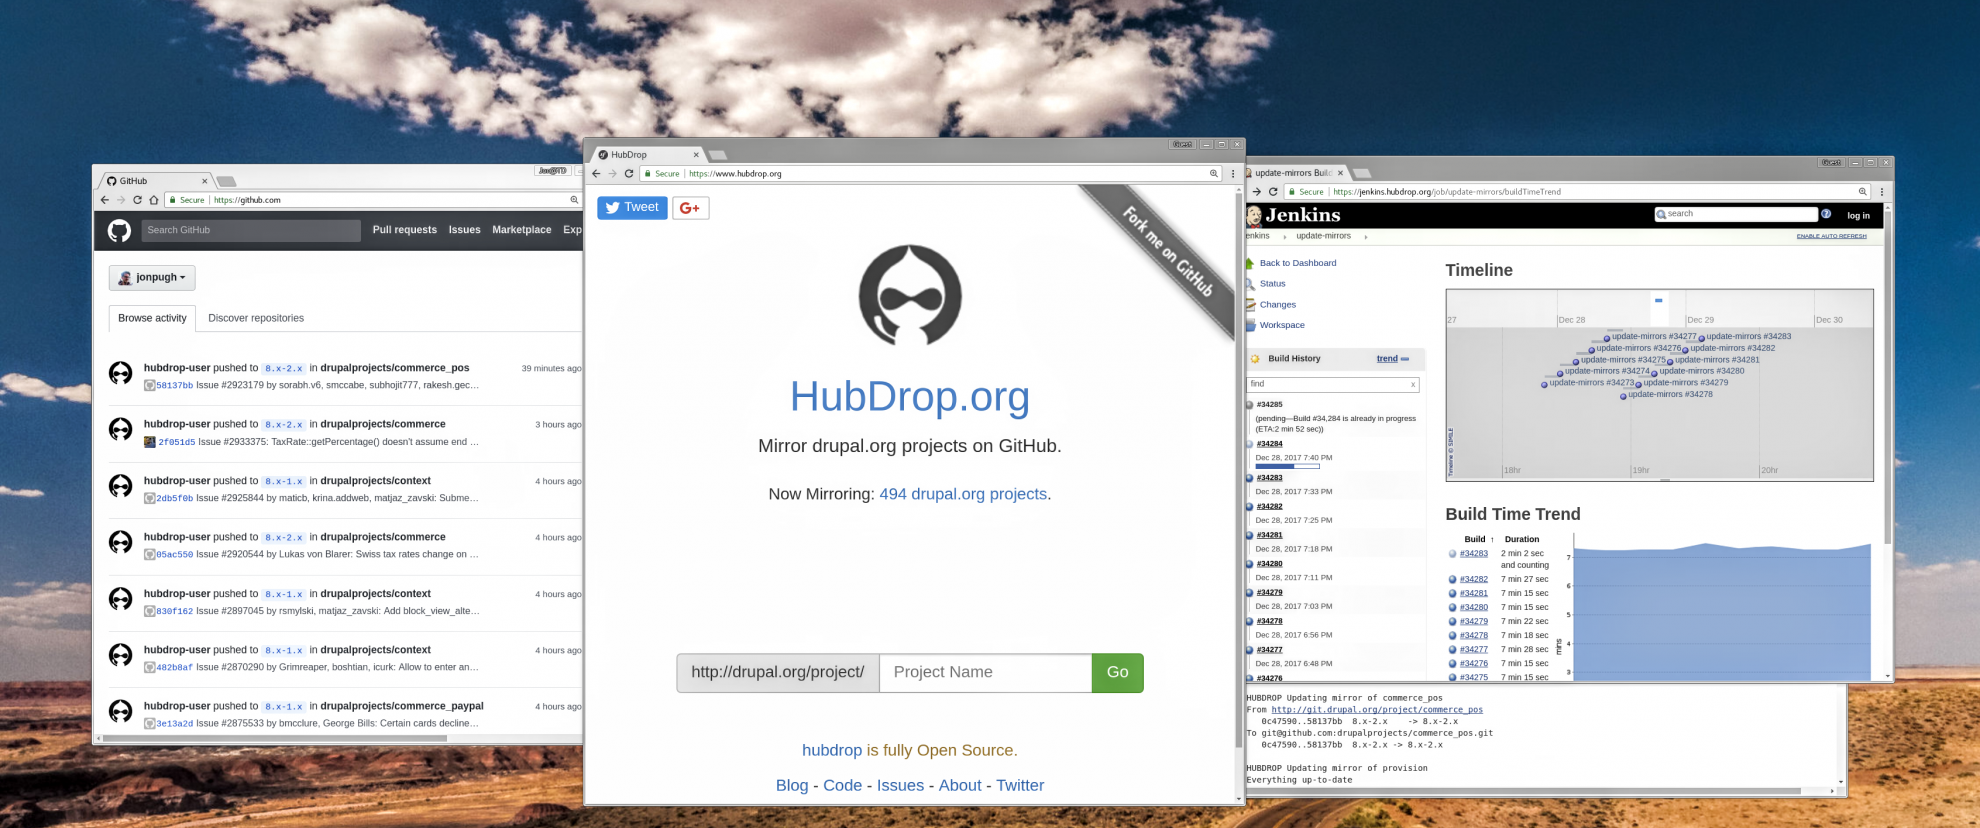The image size is (1980, 828).
Task: Close the update-mirrors Build tab
Action: coord(1340,173)
